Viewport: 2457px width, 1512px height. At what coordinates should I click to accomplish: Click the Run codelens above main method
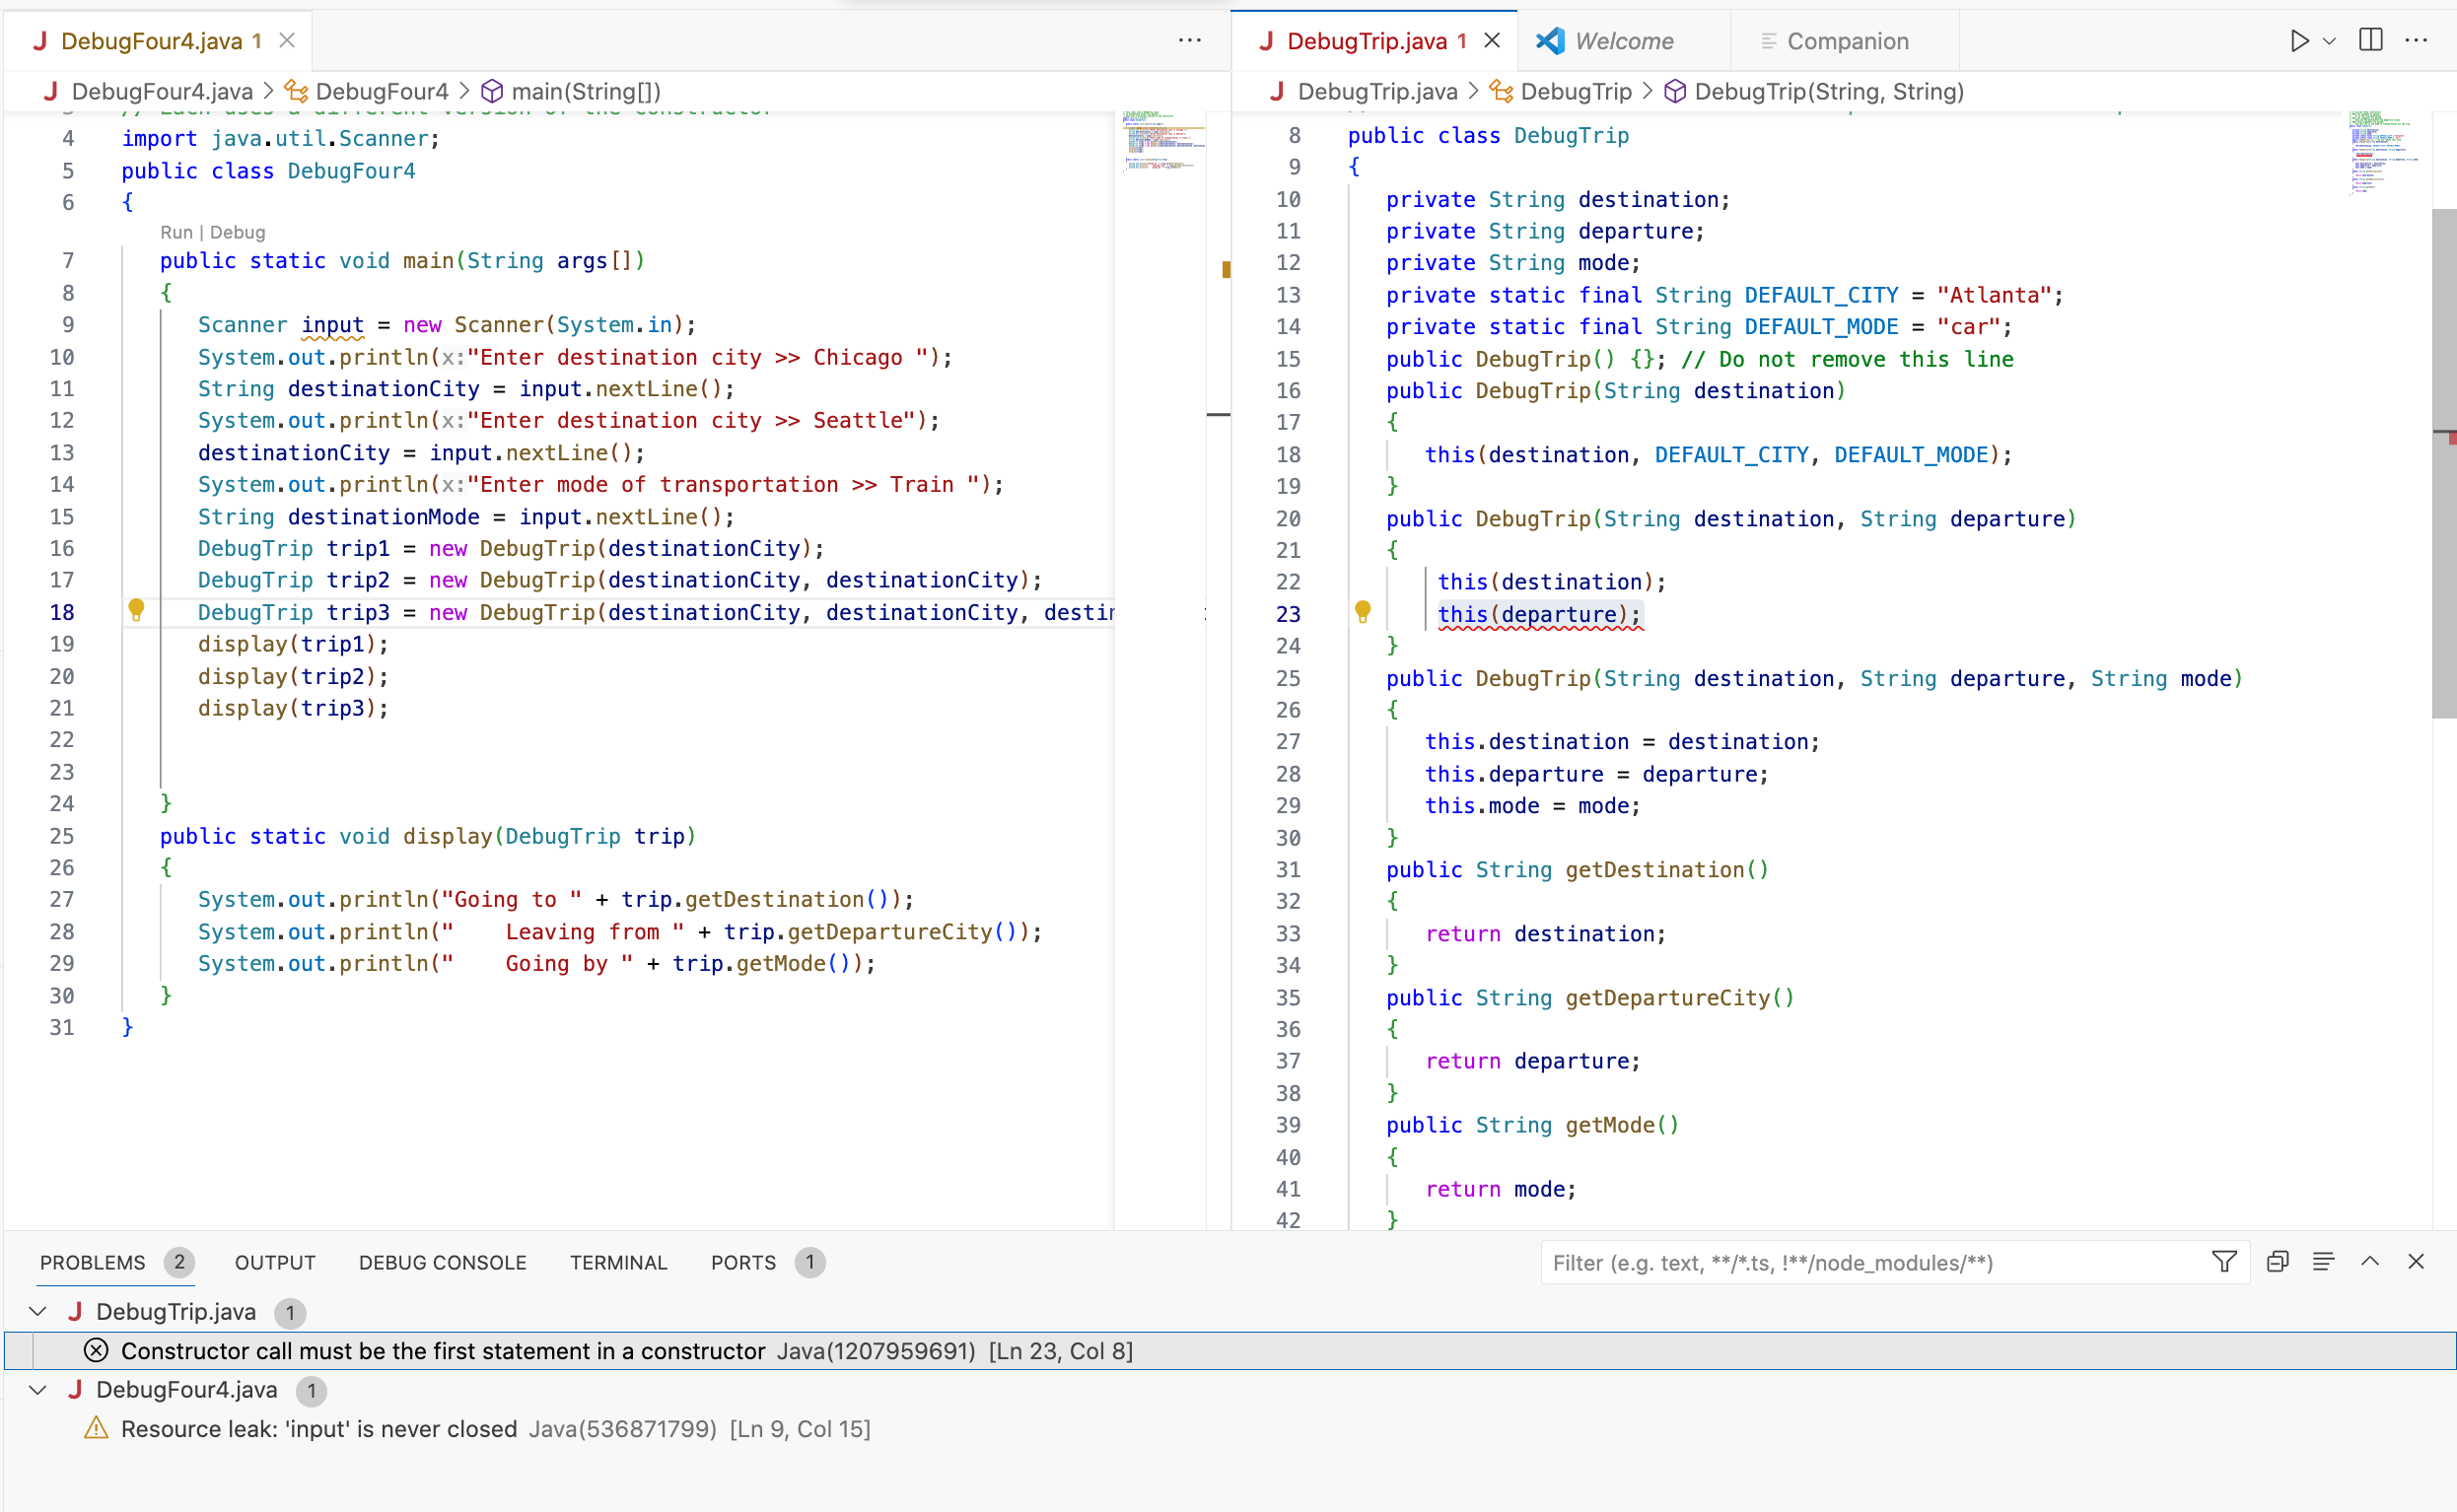[x=176, y=231]
